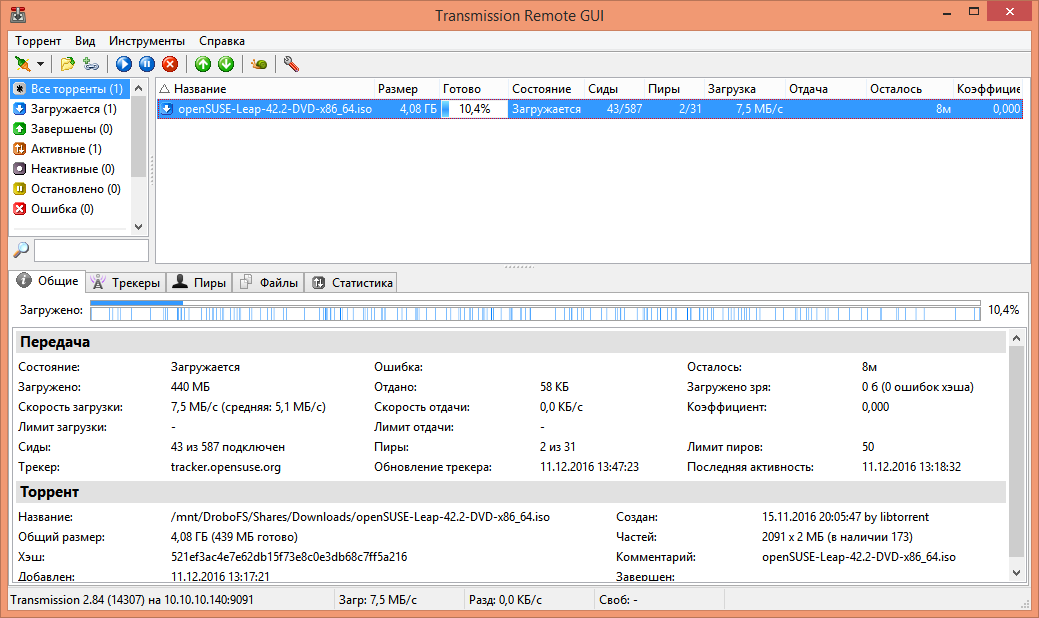
Task: Open the Вид menu
Action: click(85, 41)
